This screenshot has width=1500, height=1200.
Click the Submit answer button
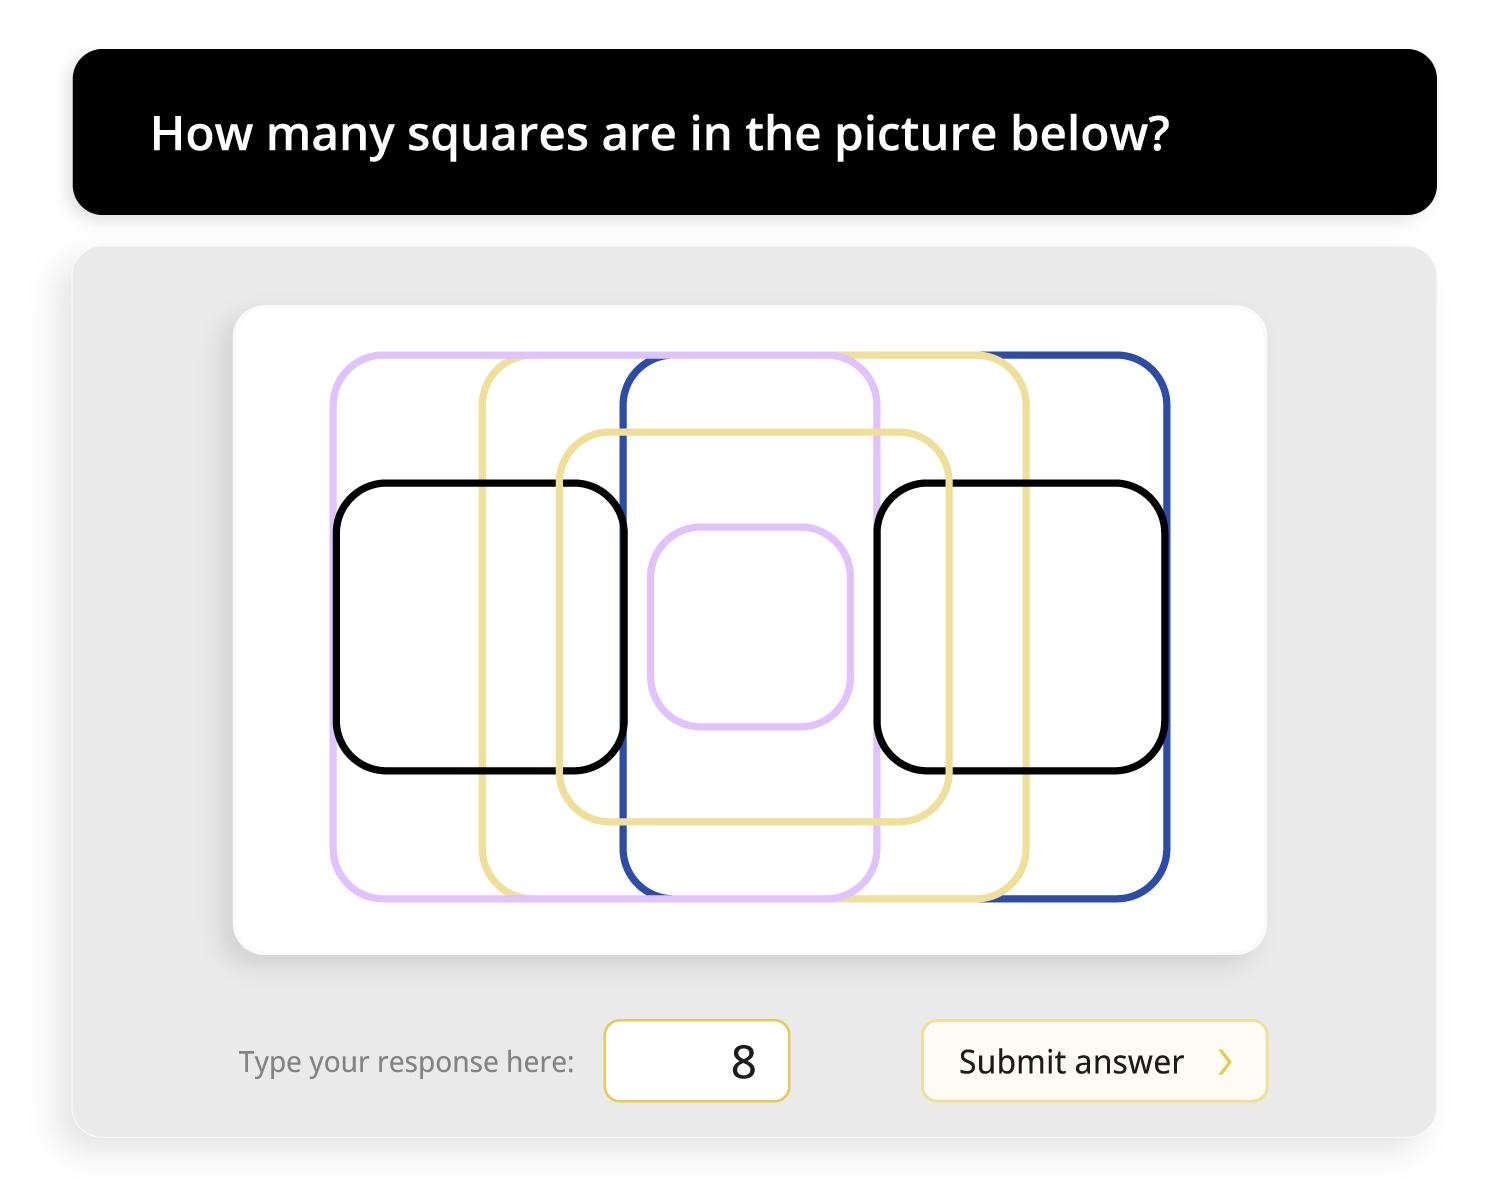point(1094,1061)
